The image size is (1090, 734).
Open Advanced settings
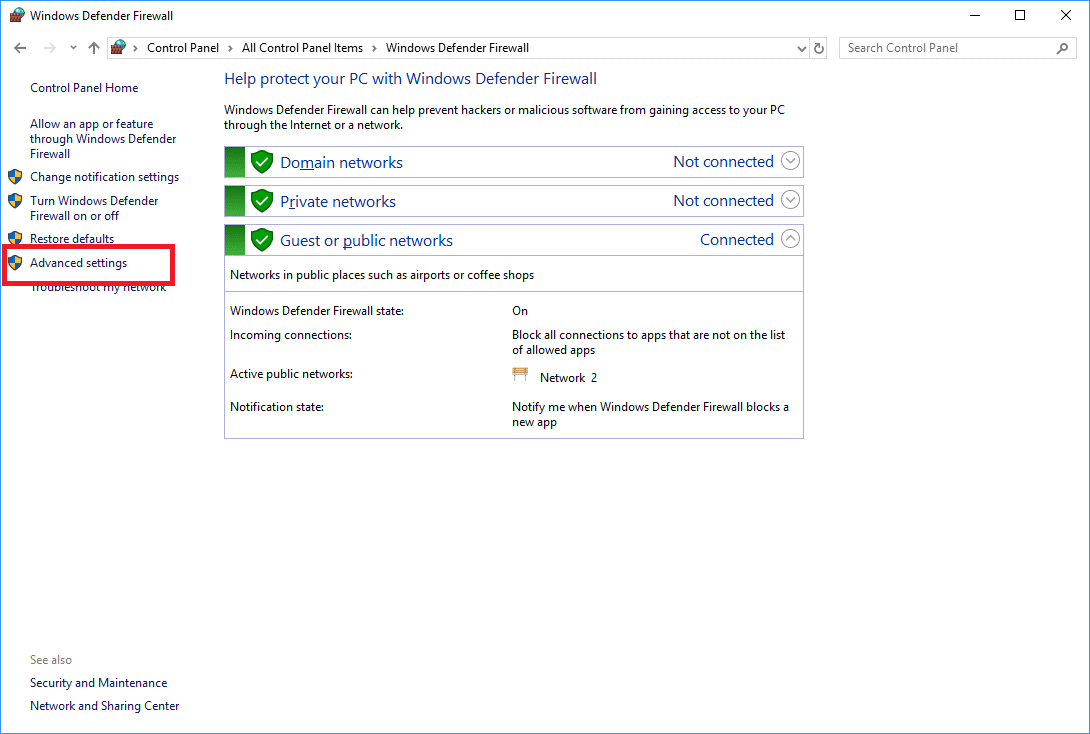coord(79,263)
